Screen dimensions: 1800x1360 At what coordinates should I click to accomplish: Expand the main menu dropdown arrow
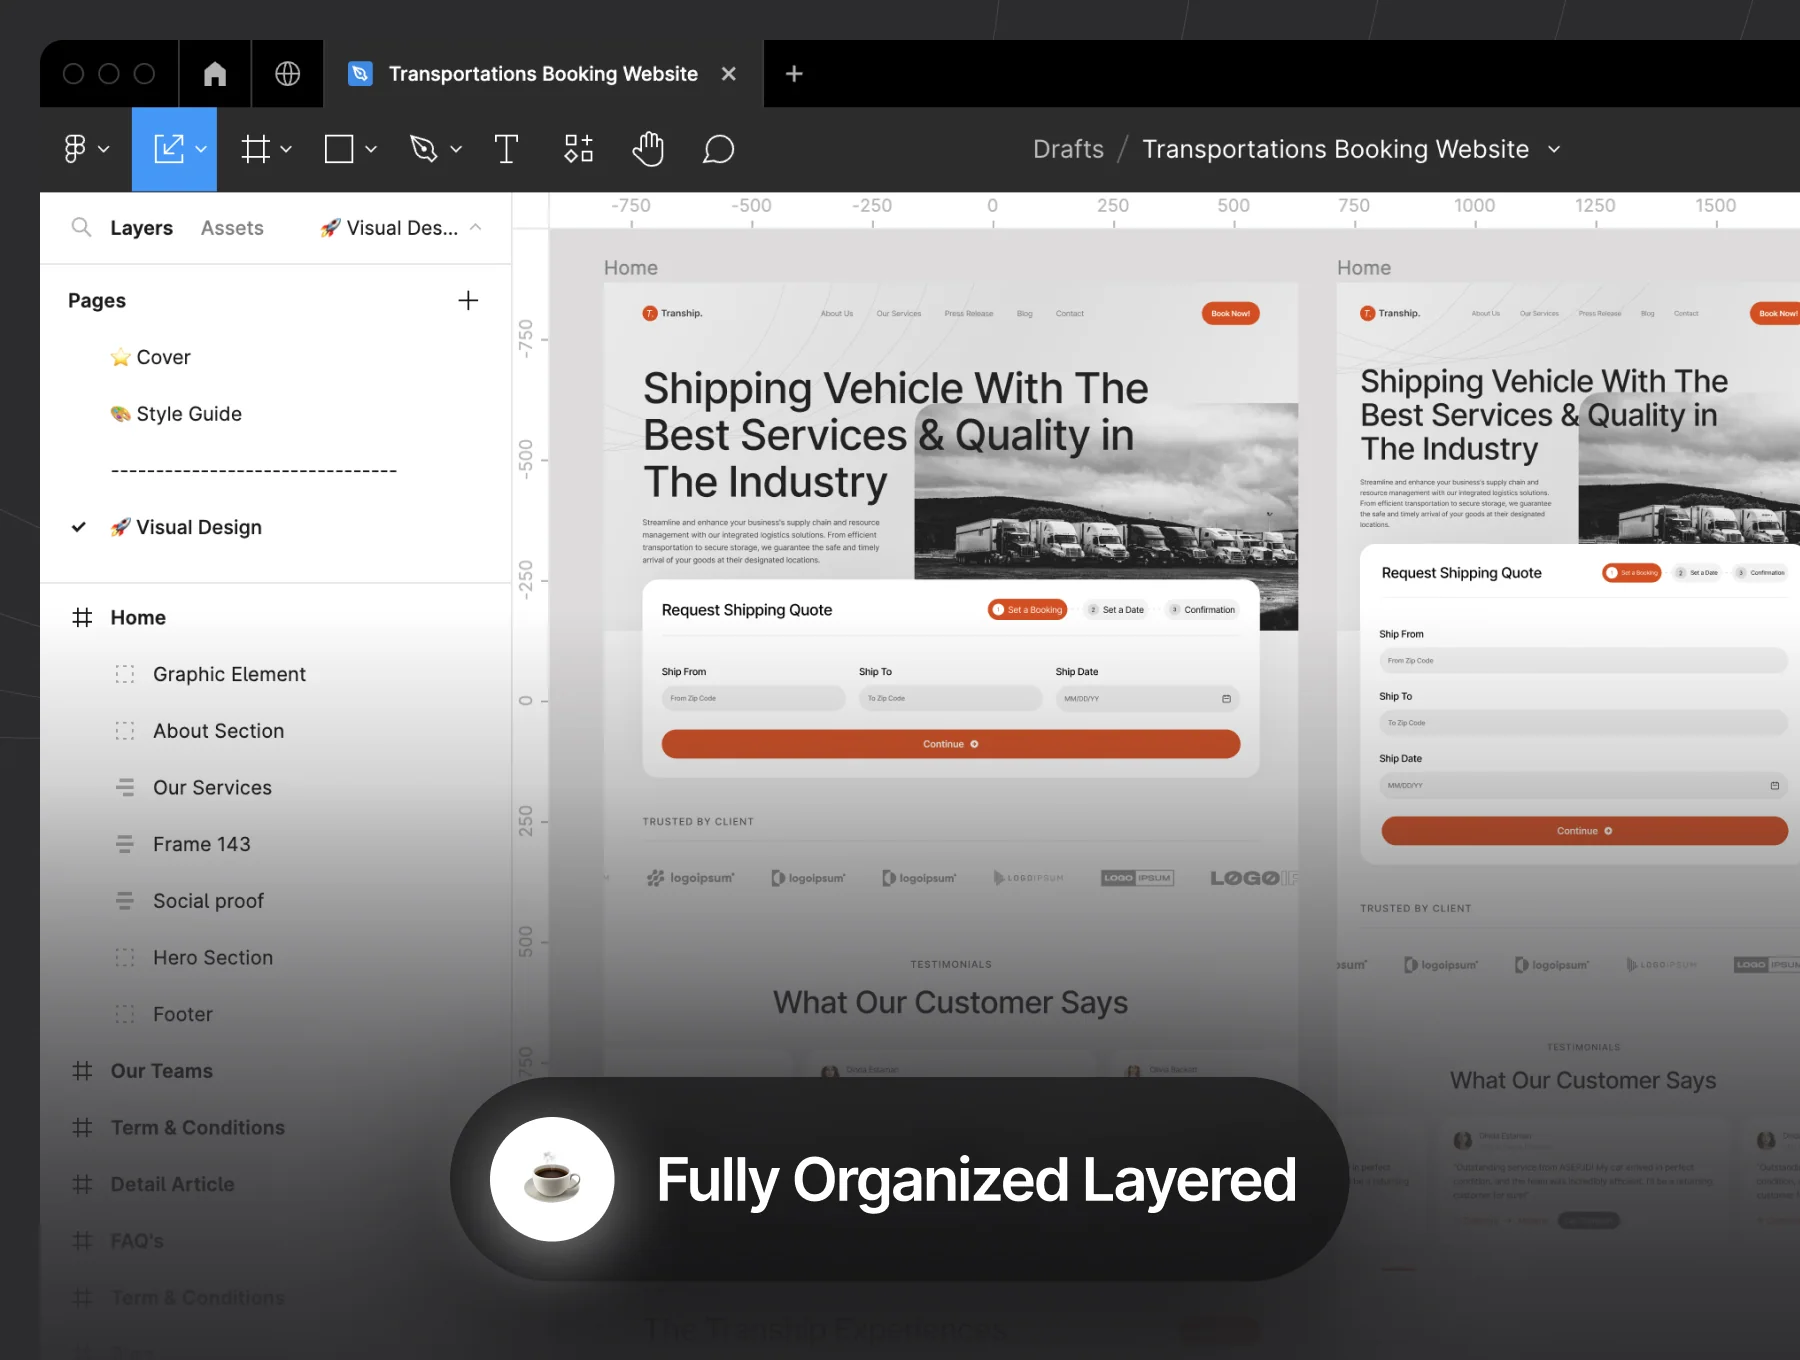point(104,149)
